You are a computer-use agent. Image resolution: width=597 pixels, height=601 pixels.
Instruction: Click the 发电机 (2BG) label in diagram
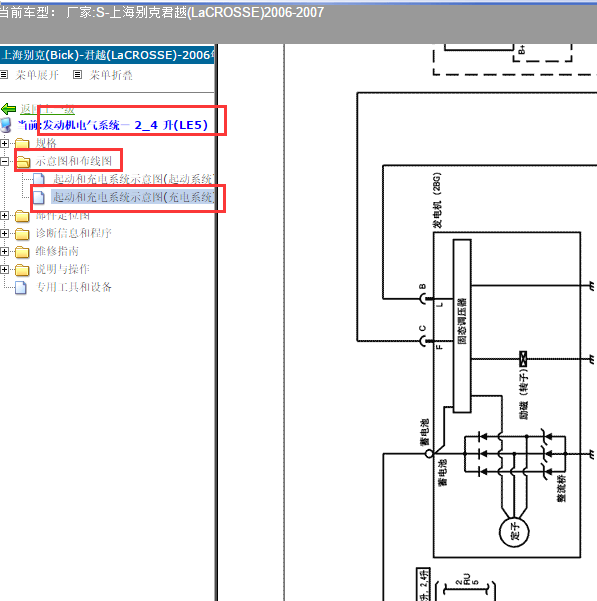437,200
